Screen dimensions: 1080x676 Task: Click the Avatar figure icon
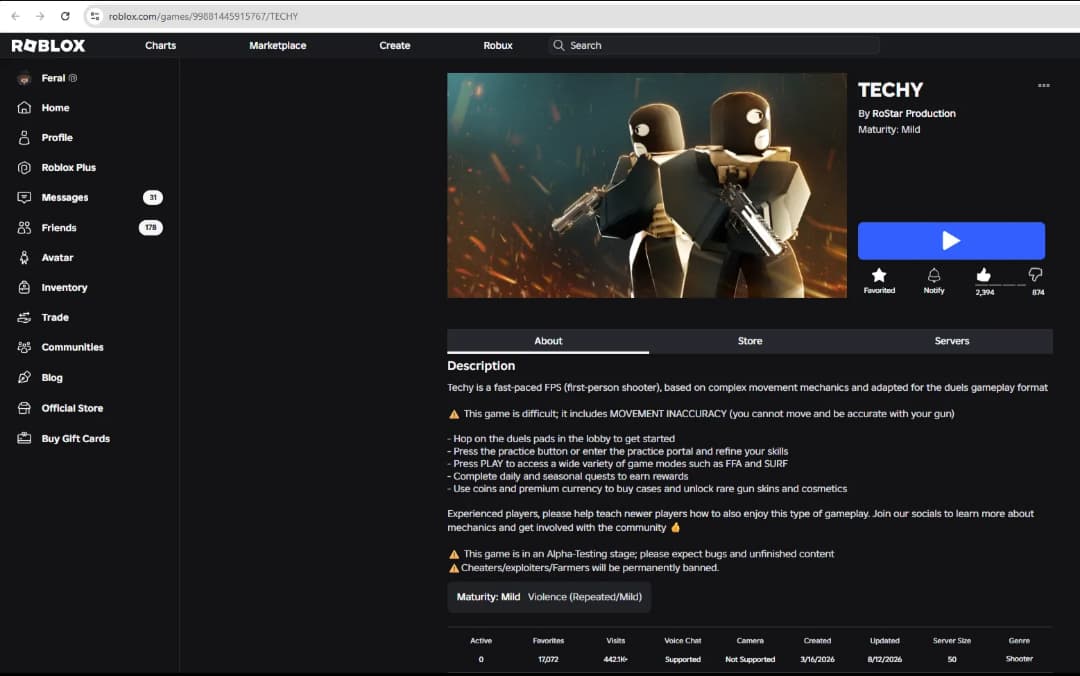coord(24,258)
